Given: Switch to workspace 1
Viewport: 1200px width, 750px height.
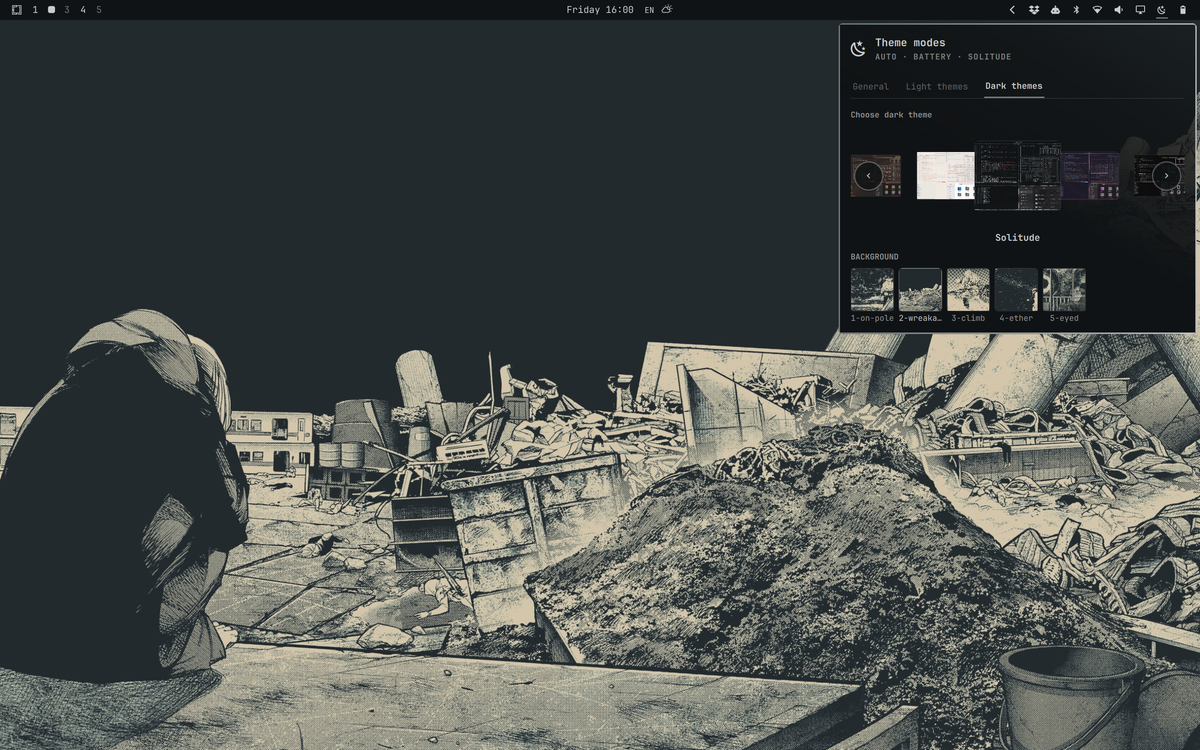Looking at the screenshot, I should coord(35,10).
